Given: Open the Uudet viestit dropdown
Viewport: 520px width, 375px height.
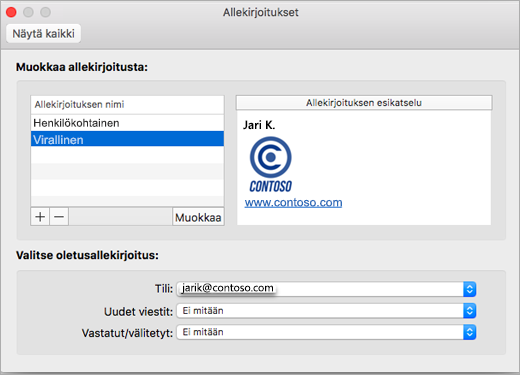Looking at the screenshot, I should click(x=326, y=311).
